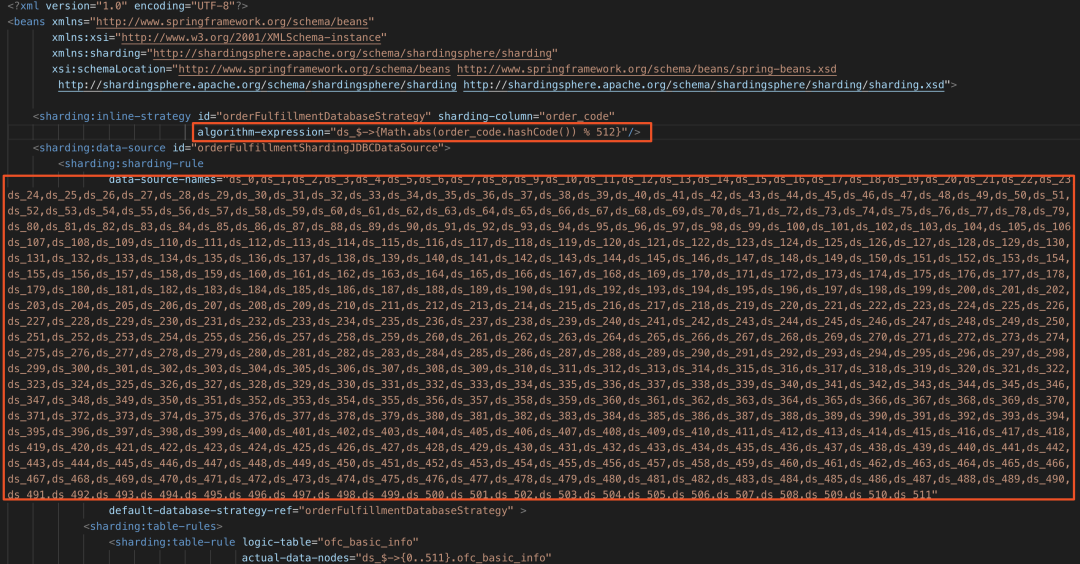The image size is (1080, 564).
Task: Open the XMLSchema-instance URL link
Action: pos(251,37)
